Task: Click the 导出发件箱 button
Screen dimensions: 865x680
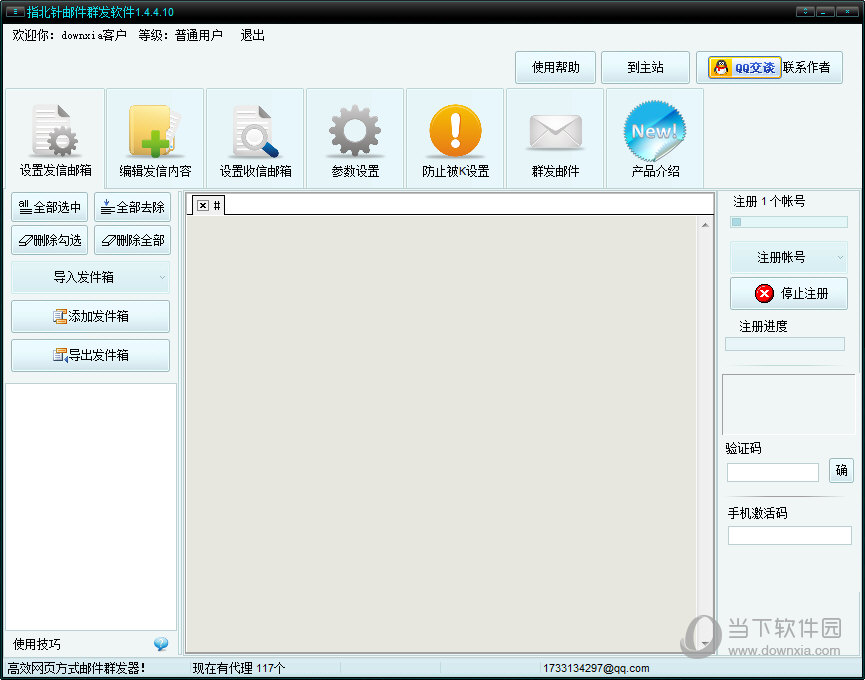Action: 90,355
